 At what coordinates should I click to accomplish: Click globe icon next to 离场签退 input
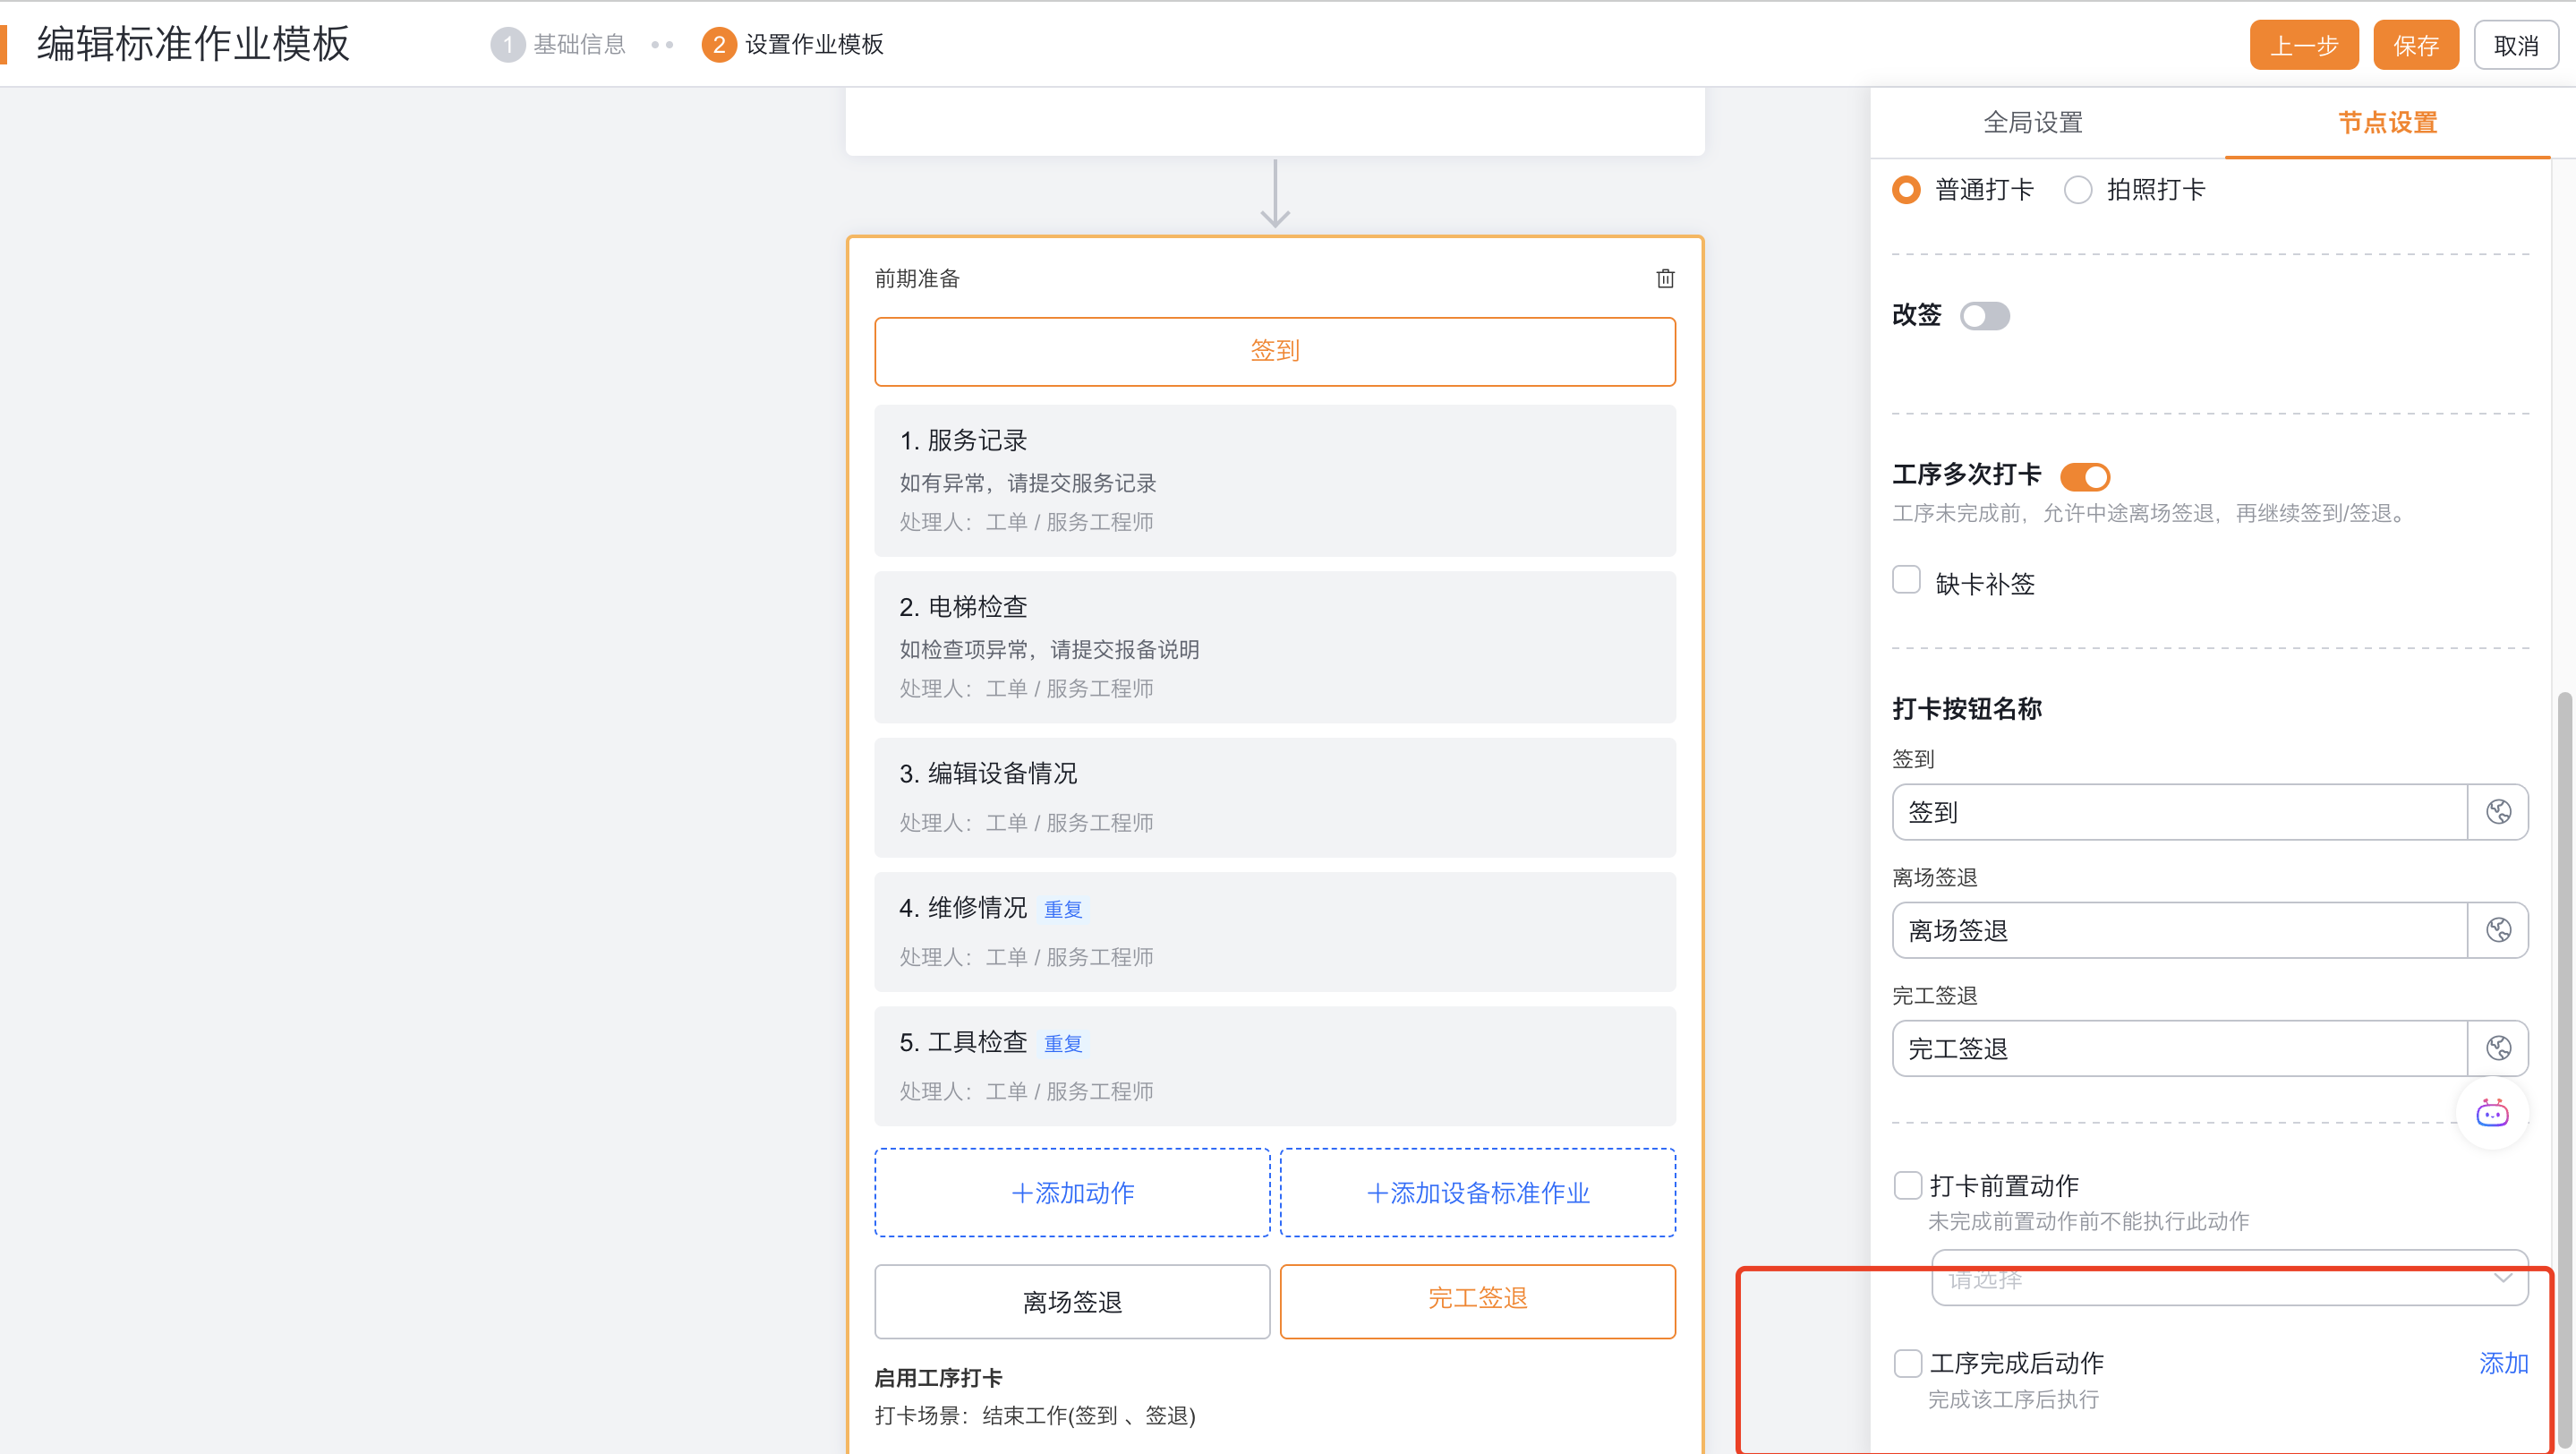click(2498, 930)
